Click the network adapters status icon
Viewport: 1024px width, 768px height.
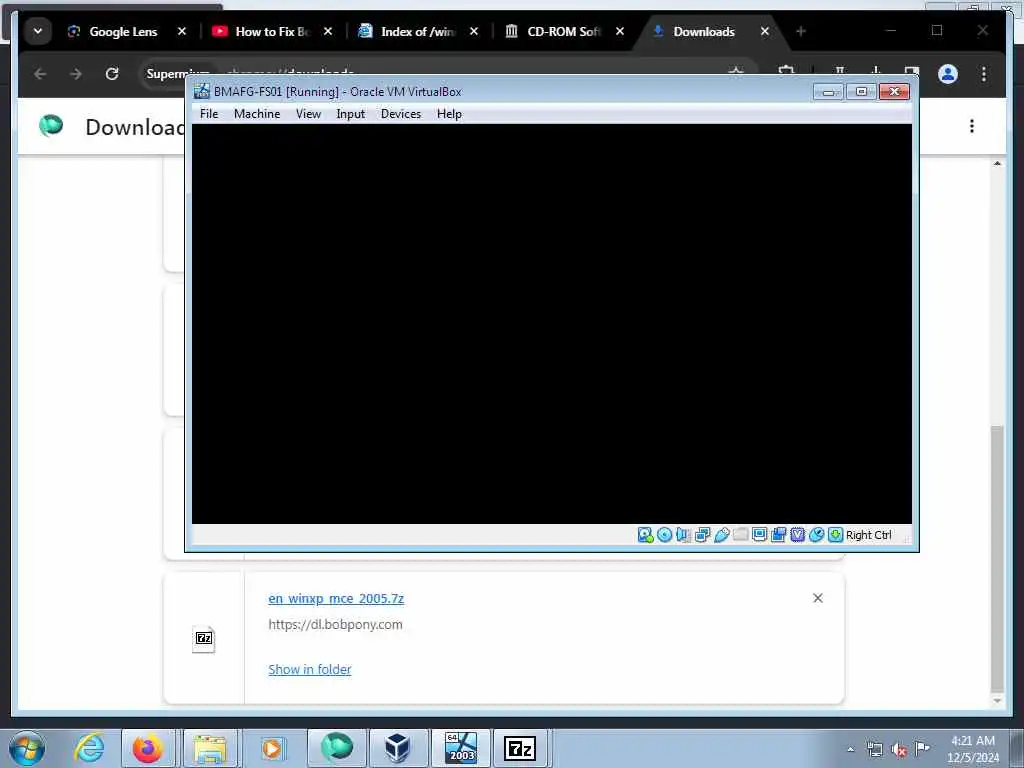(x=702, y=535)
